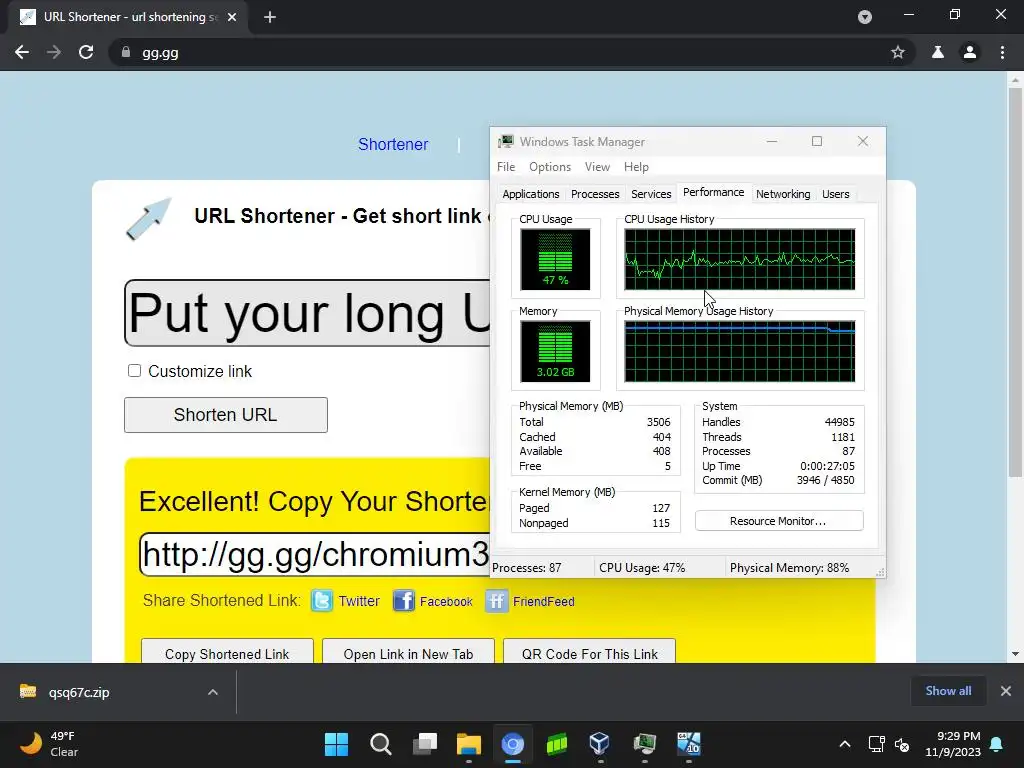Open the Windows Start menu
1024x768 pixels.
point(337,744)
